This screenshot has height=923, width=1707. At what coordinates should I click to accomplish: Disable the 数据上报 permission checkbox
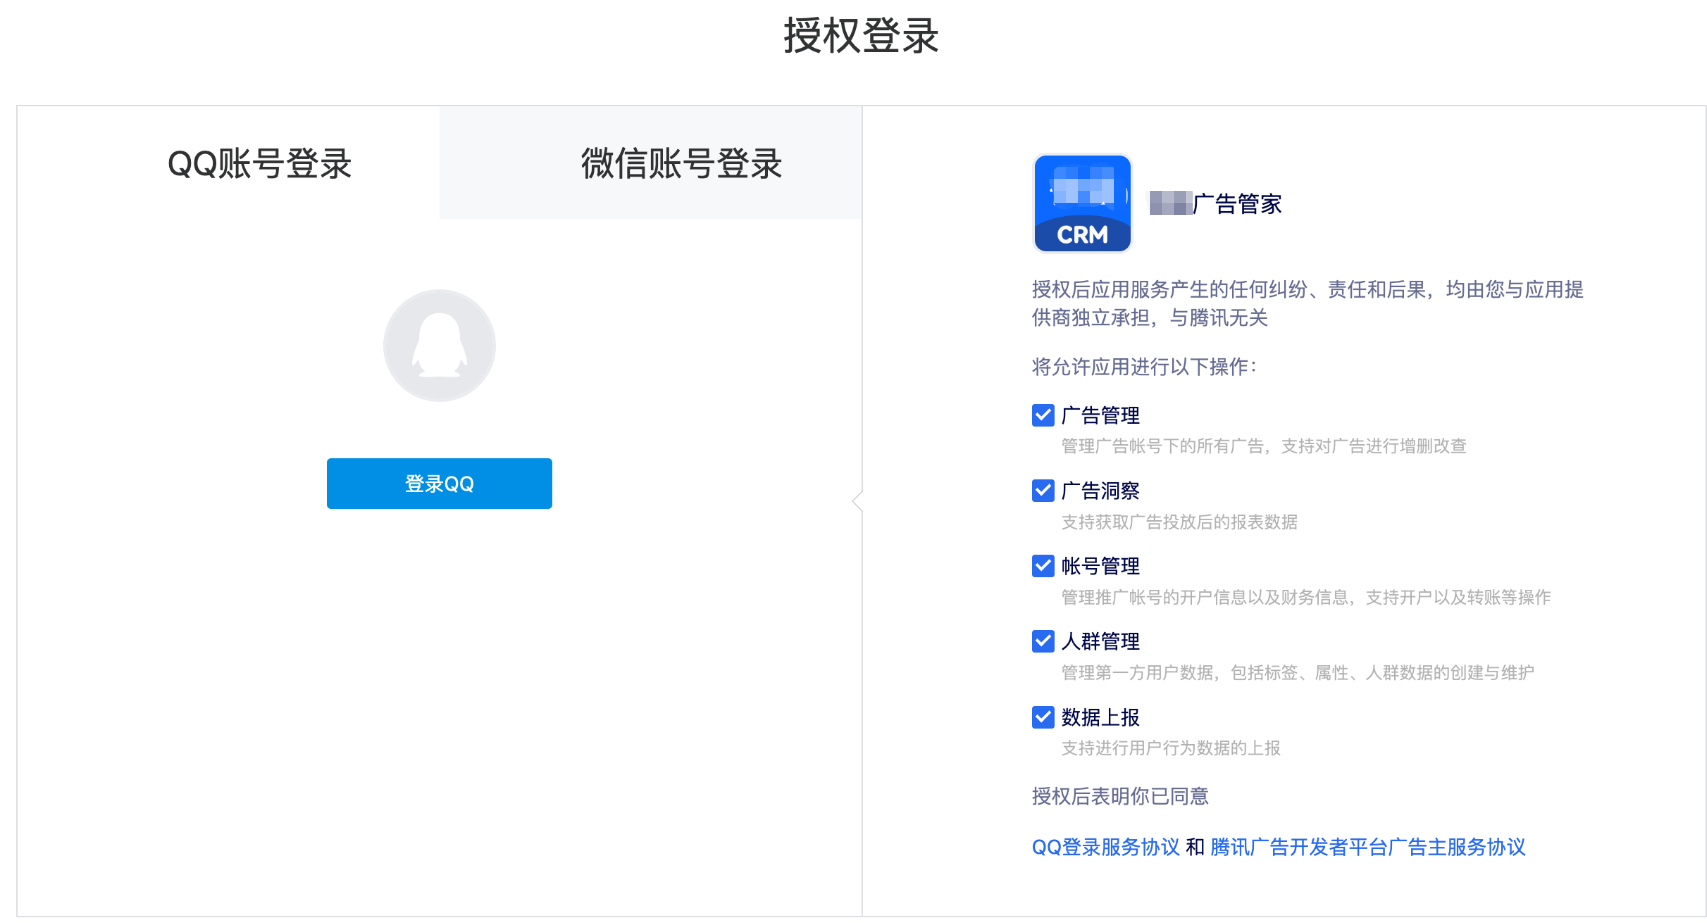pos(1043,717)
